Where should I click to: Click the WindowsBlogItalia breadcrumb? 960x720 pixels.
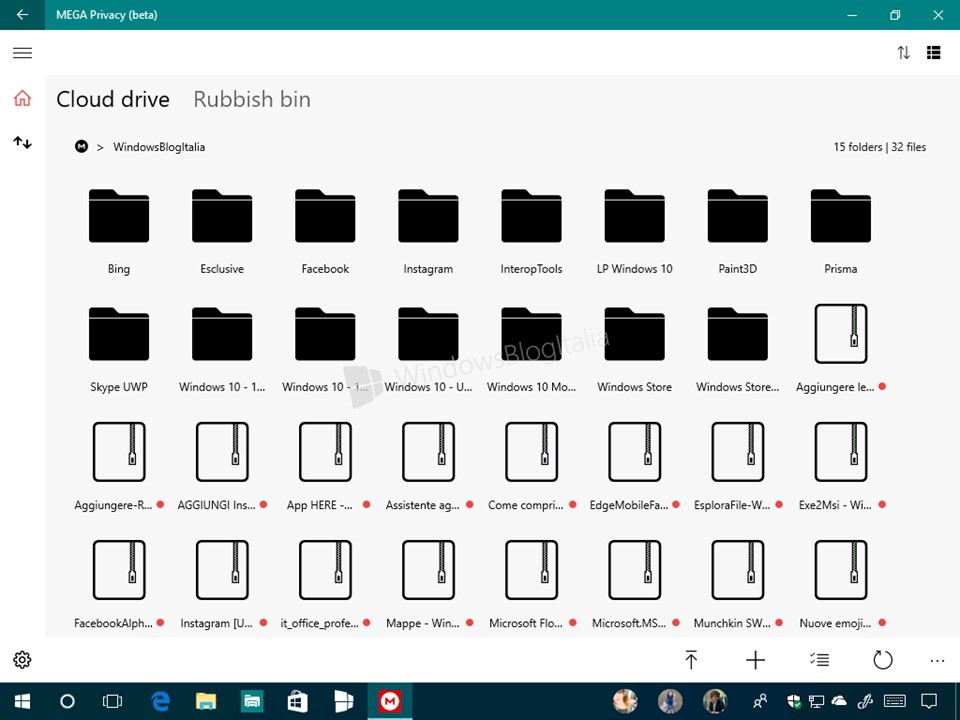point(159,147)
